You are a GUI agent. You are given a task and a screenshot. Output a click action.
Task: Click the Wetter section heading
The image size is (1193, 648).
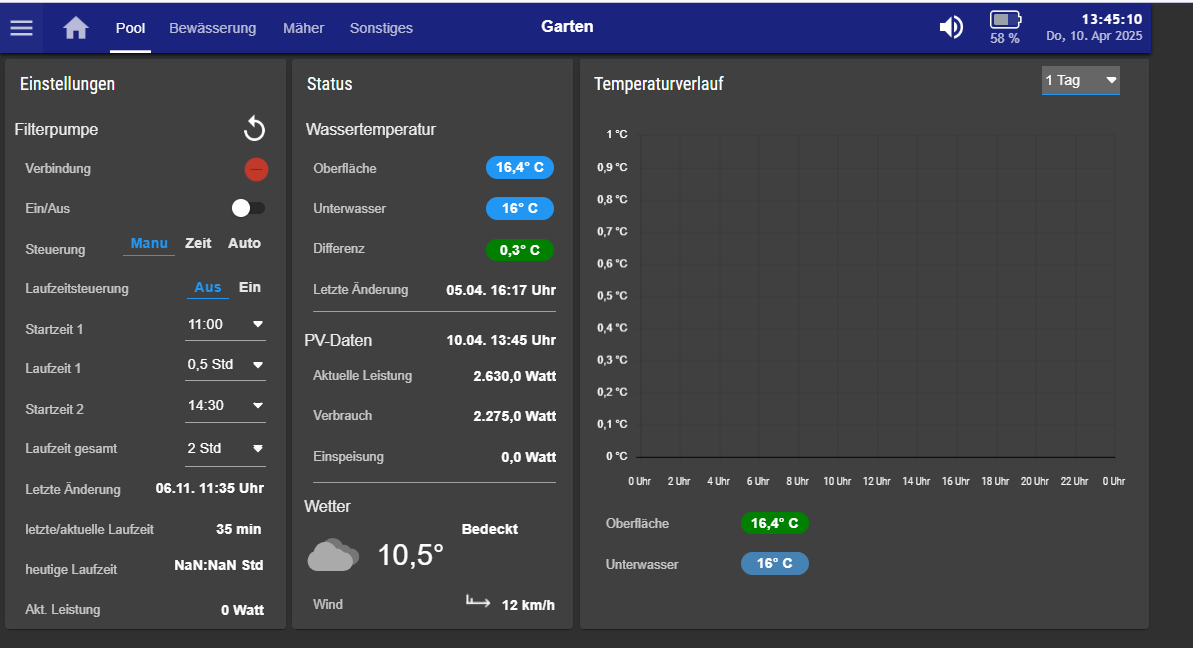(327, 507)
